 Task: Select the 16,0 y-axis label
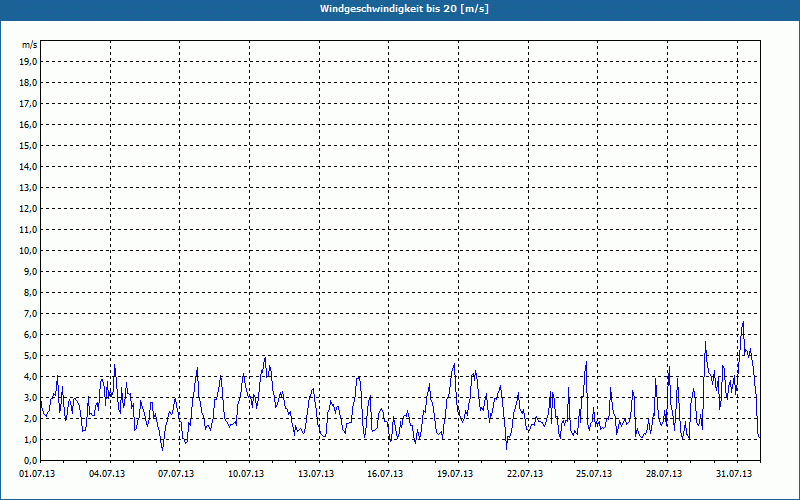[x=28, y=124]
